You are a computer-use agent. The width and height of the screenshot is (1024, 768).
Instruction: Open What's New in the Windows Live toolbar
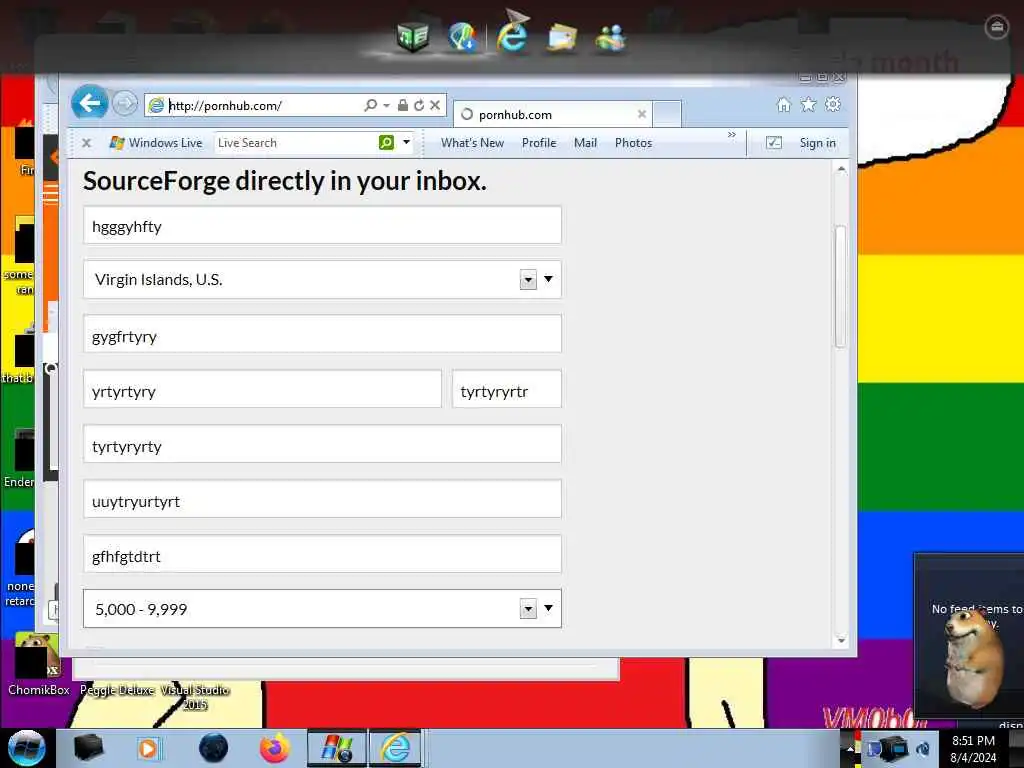click(472, 142)
